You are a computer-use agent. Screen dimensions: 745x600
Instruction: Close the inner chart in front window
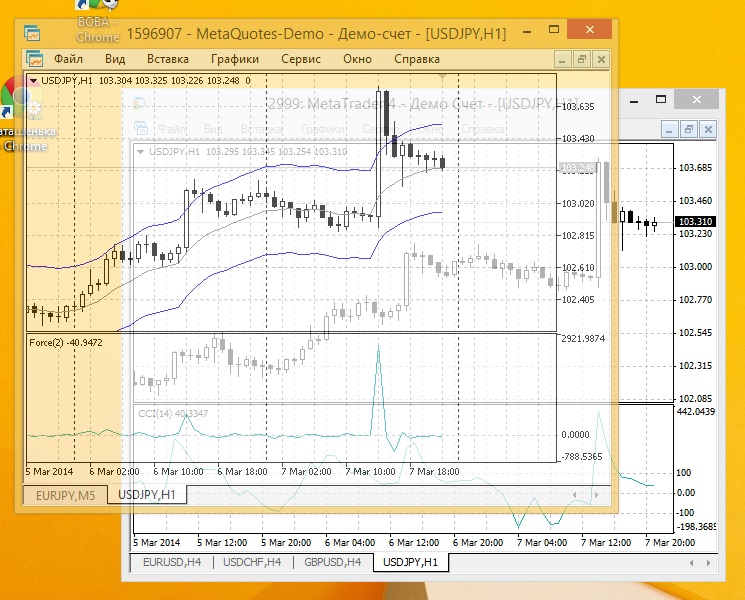click(x=601, y=60)
